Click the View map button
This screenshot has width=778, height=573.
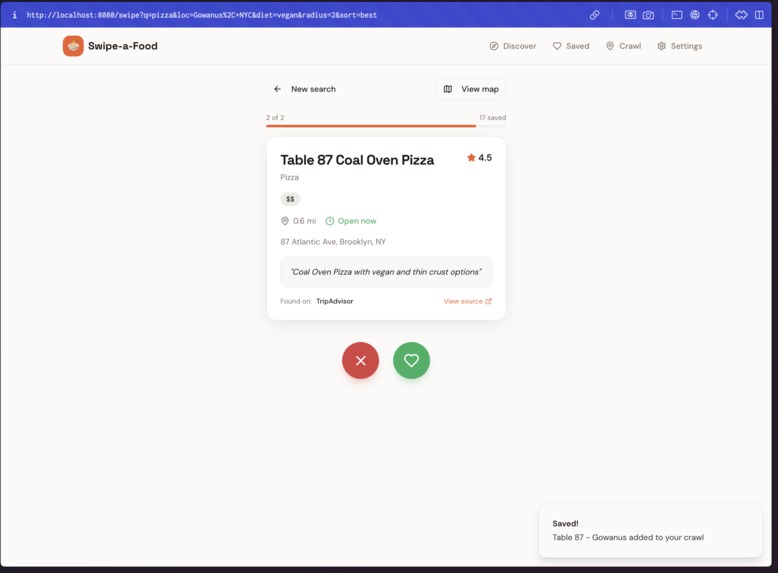point(471,89)
